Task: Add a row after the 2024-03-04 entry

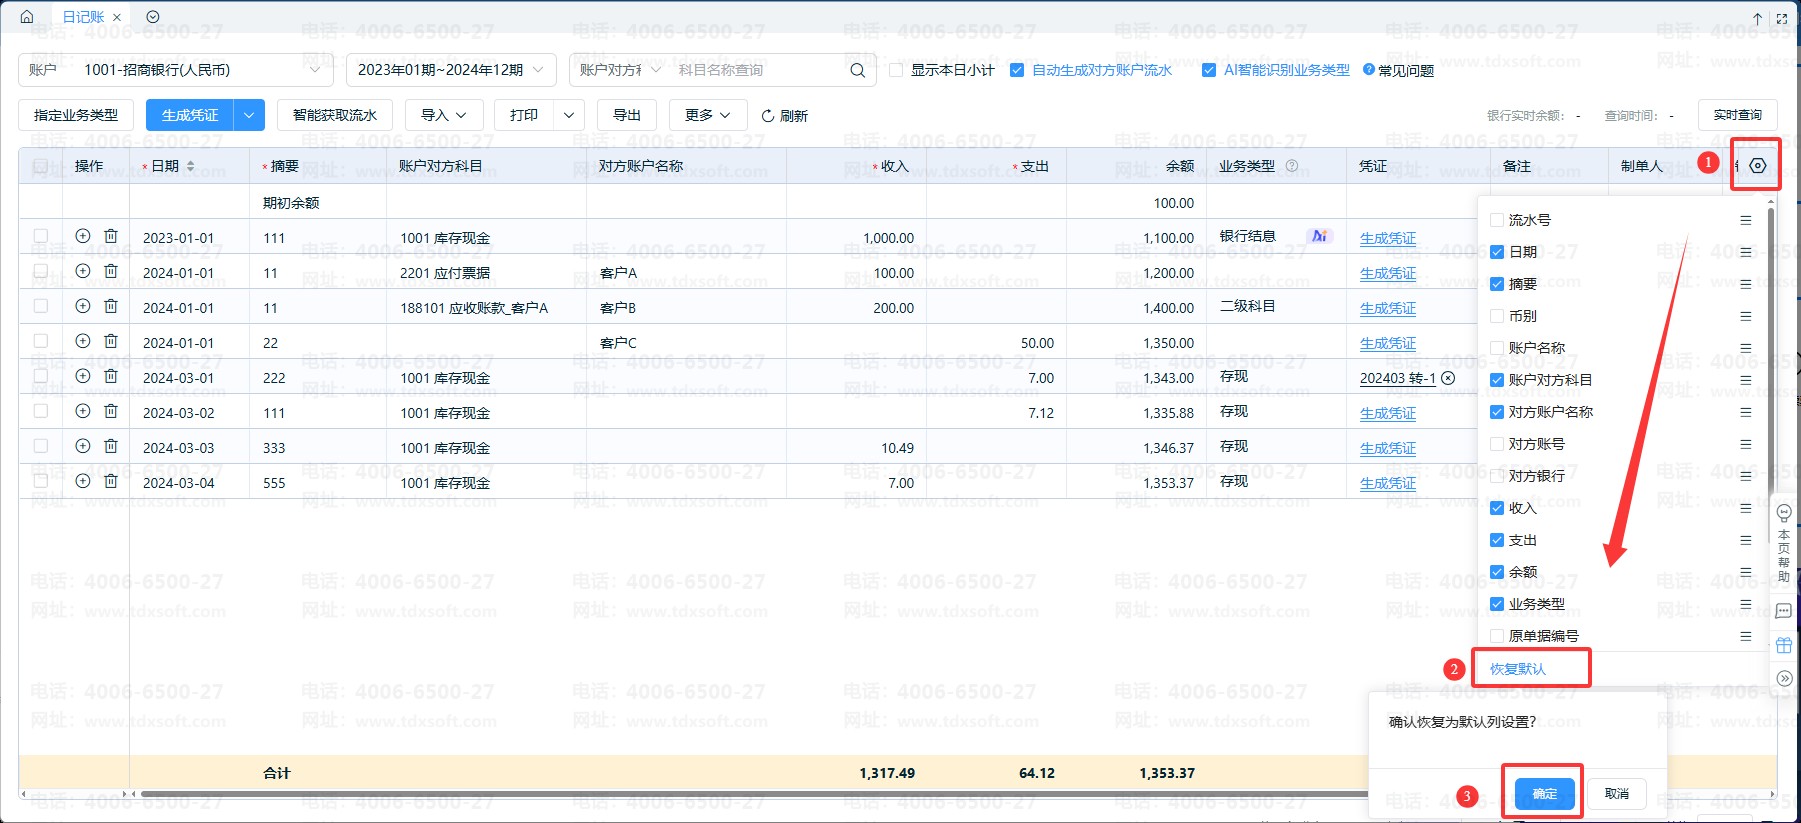Action: coord(83,481)
